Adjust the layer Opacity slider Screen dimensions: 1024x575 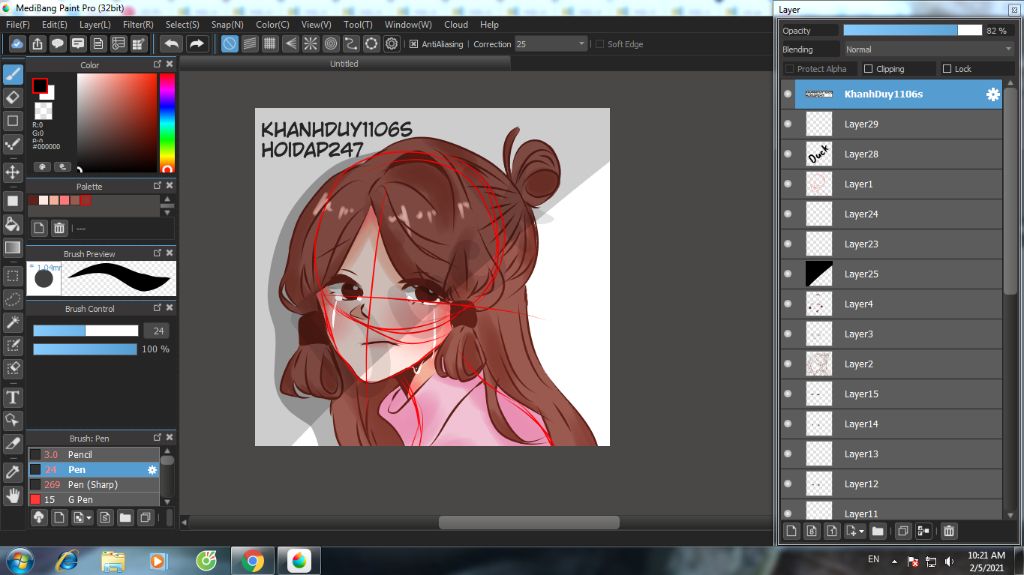(x=912, y=31)
